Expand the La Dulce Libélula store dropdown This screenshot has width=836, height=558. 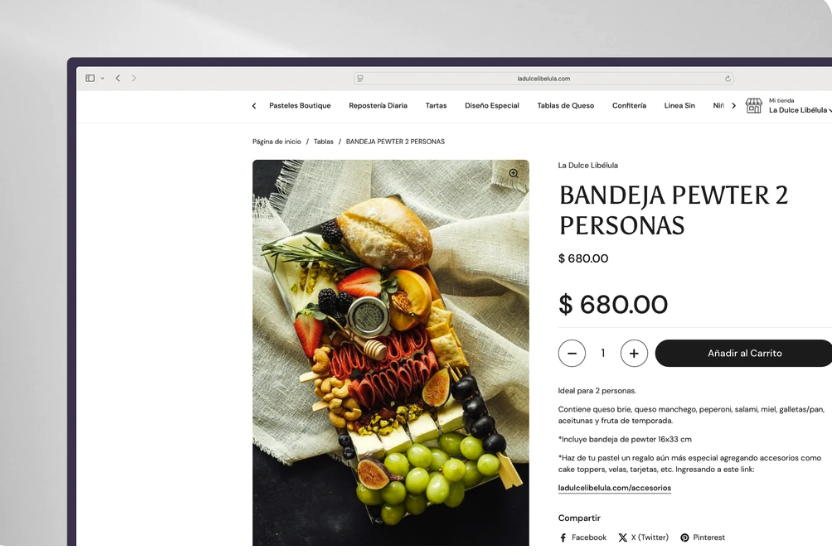[800, 110]
